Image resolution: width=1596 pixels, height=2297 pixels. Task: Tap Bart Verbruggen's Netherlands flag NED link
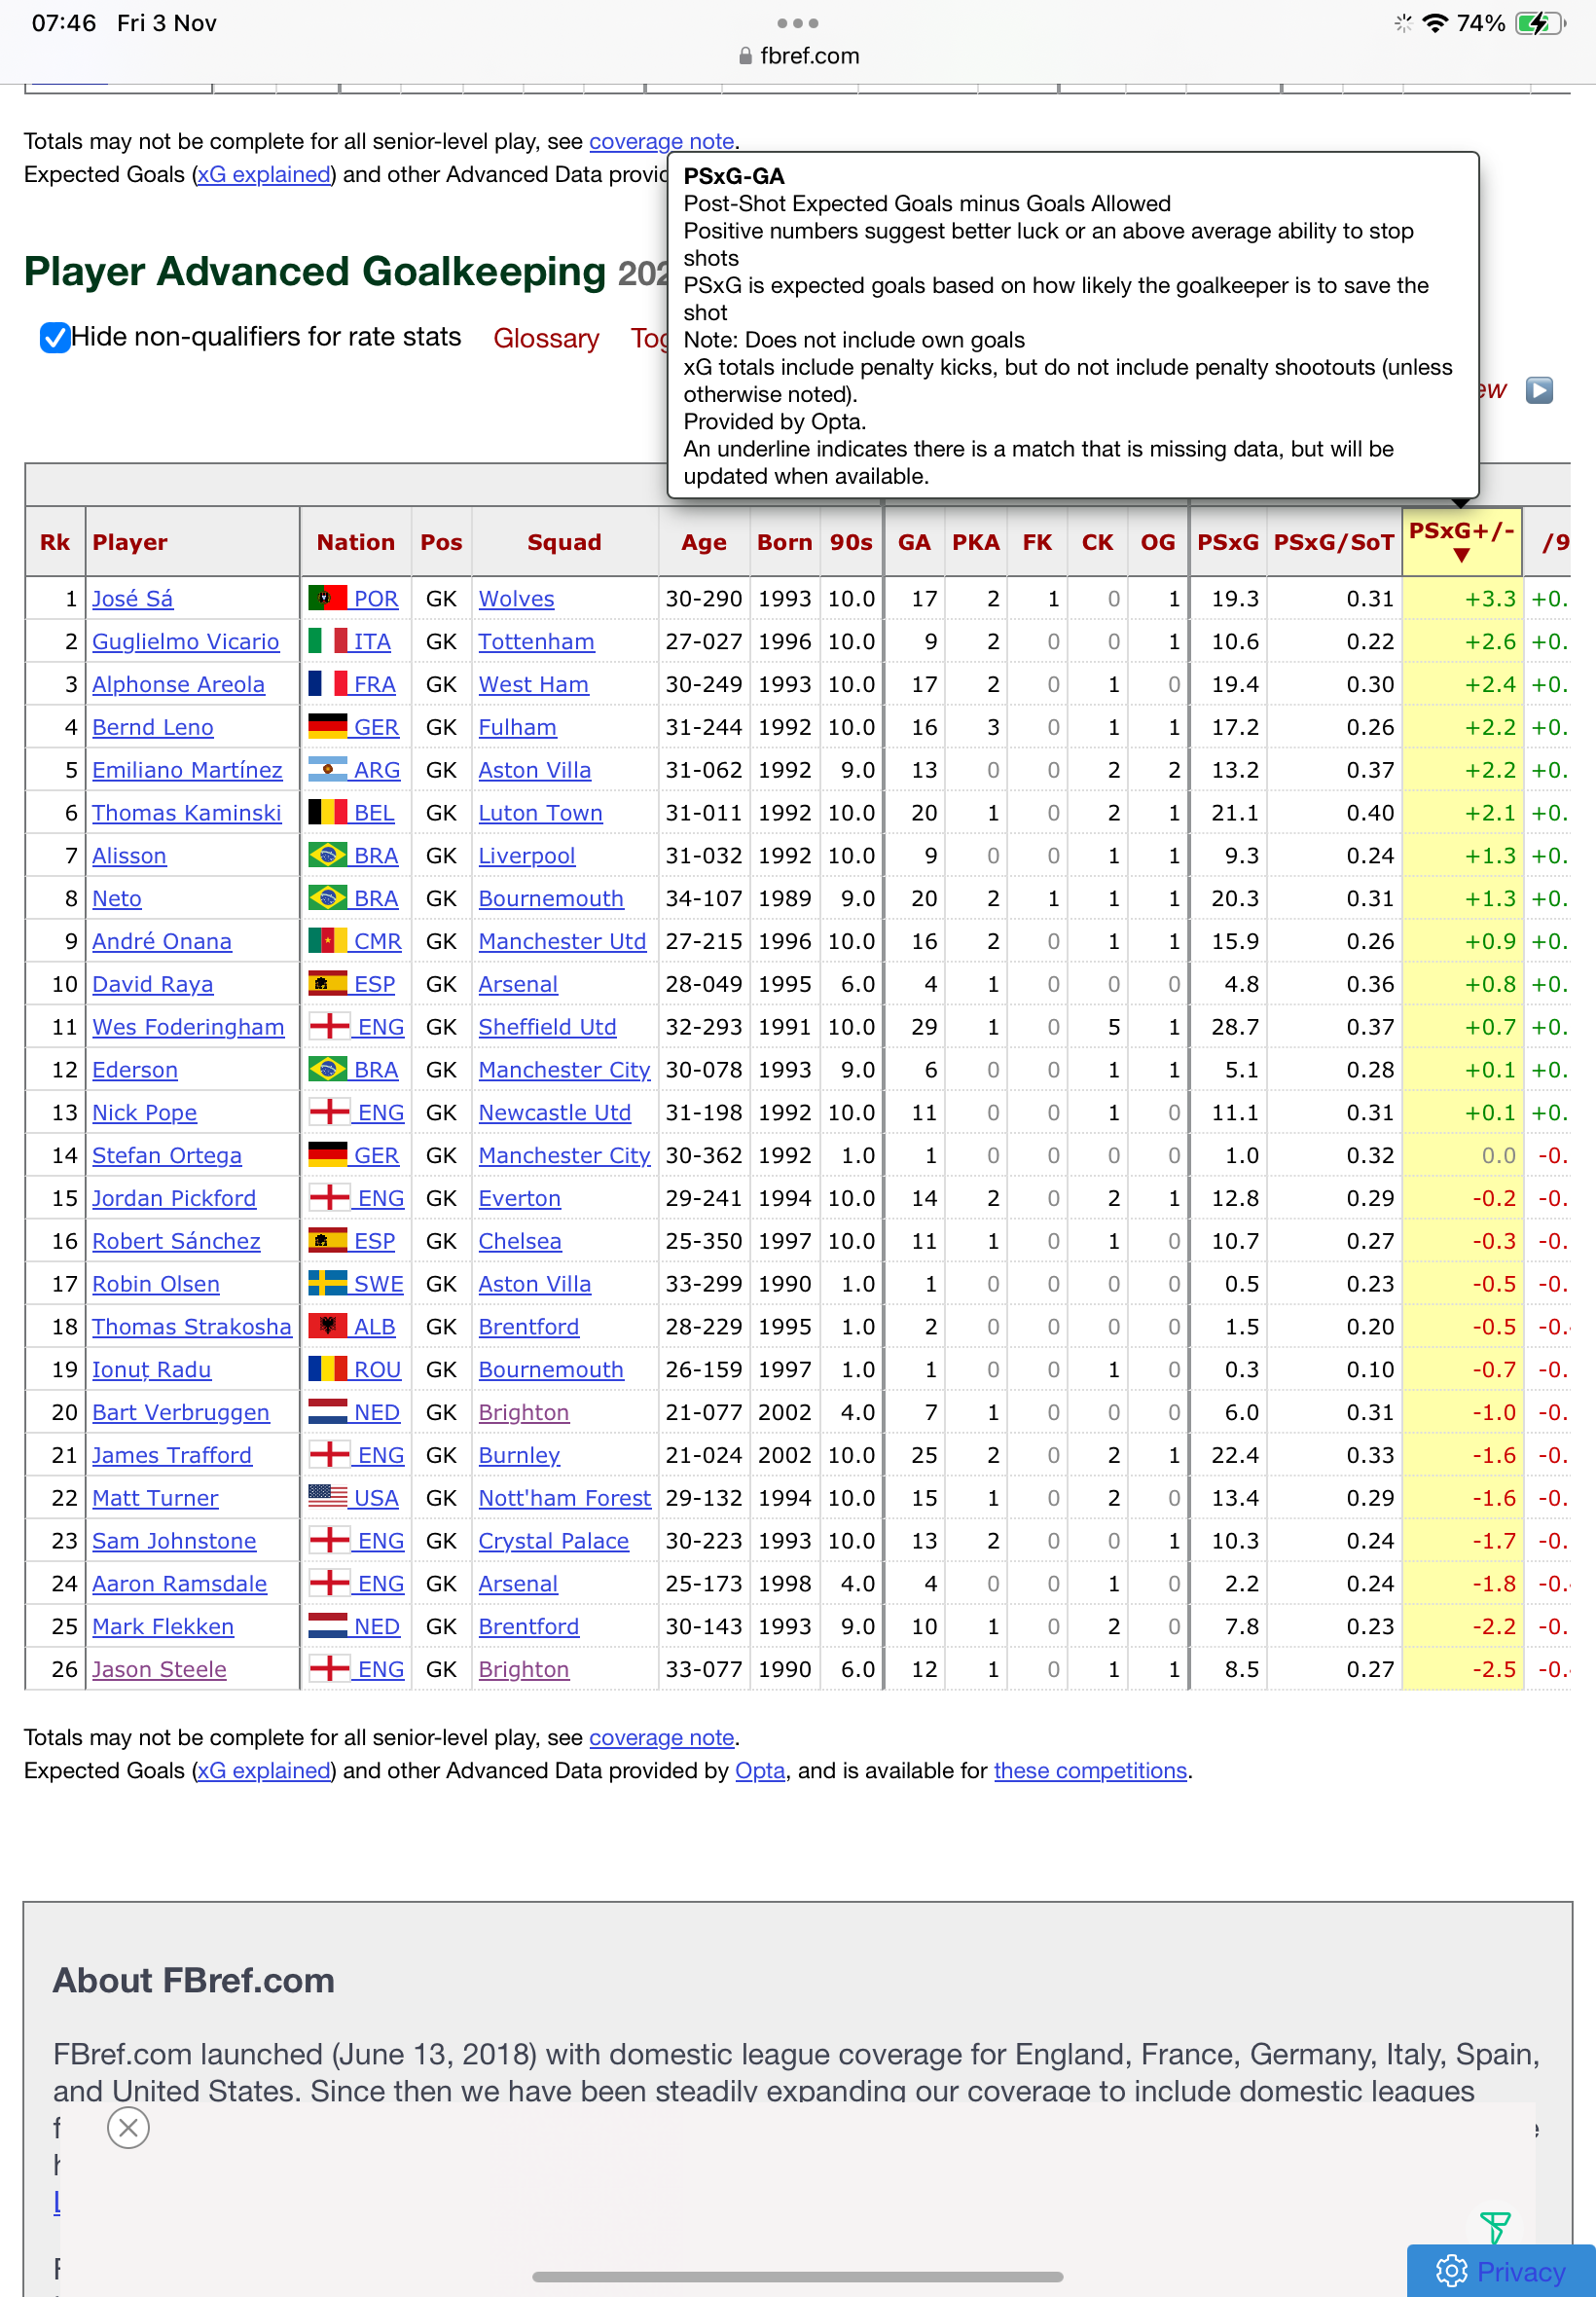tap(354, 1413)
